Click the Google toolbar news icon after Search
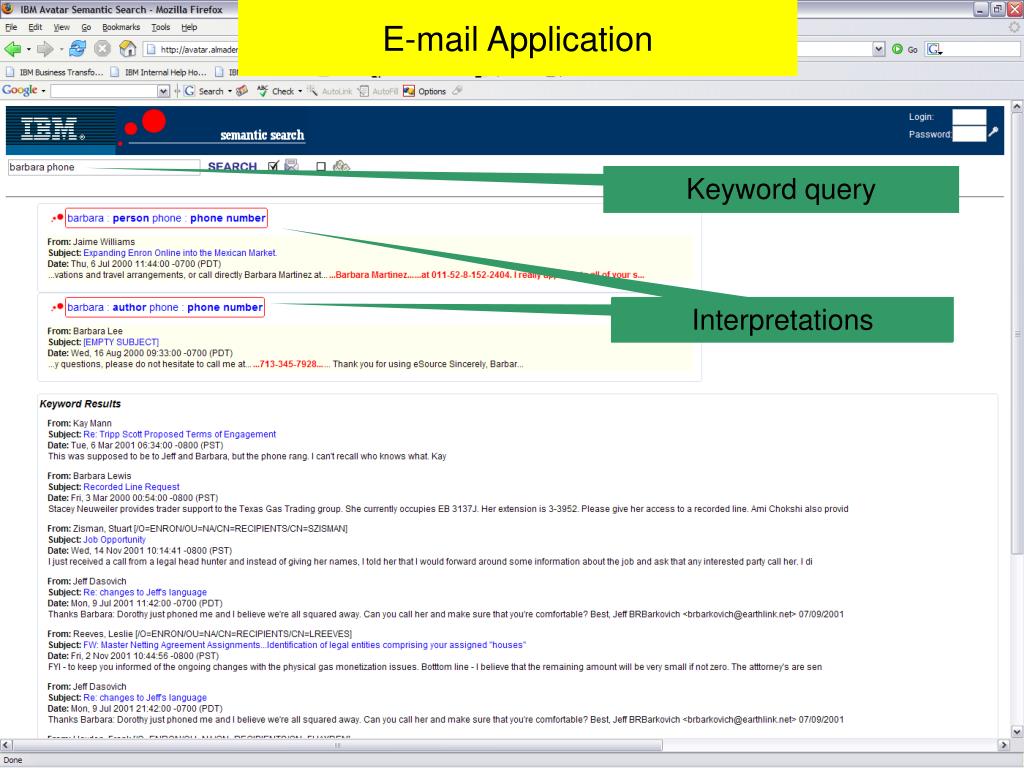 point(242,91)
